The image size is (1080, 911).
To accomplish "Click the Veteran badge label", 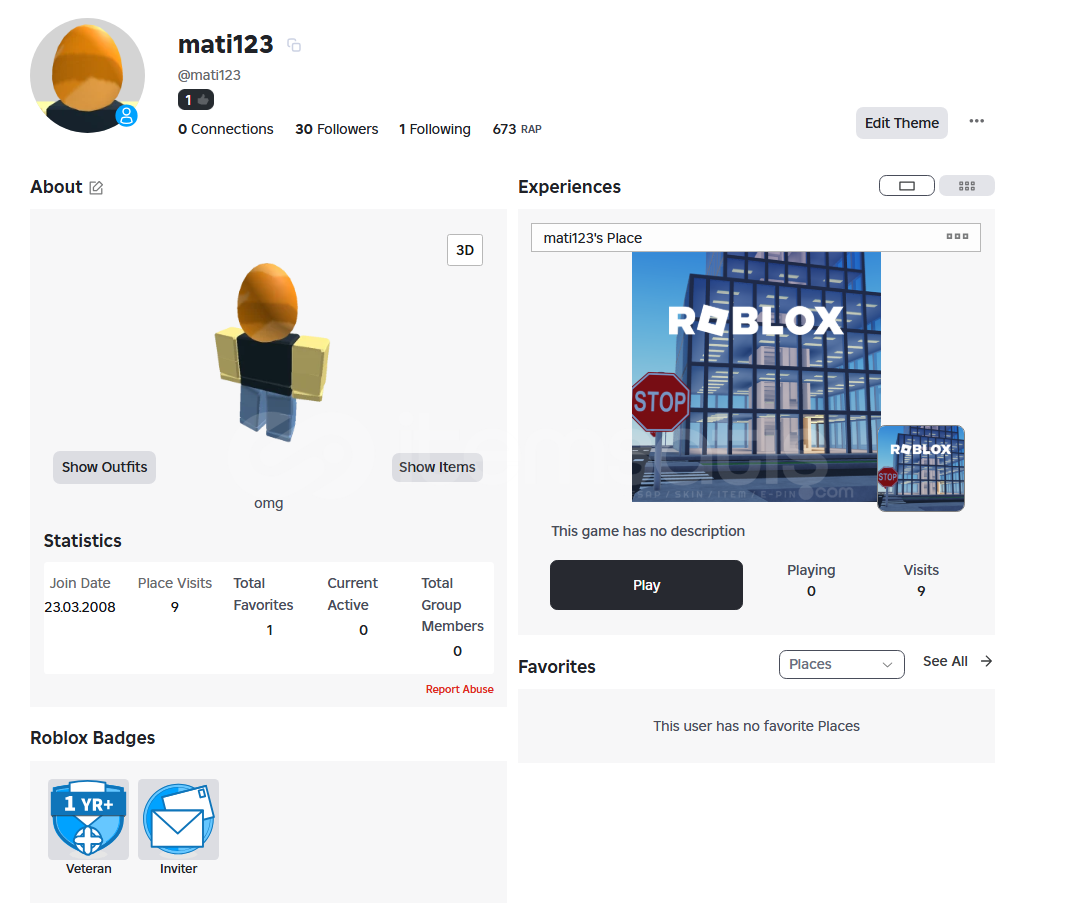I will click(x=88, y=869).
